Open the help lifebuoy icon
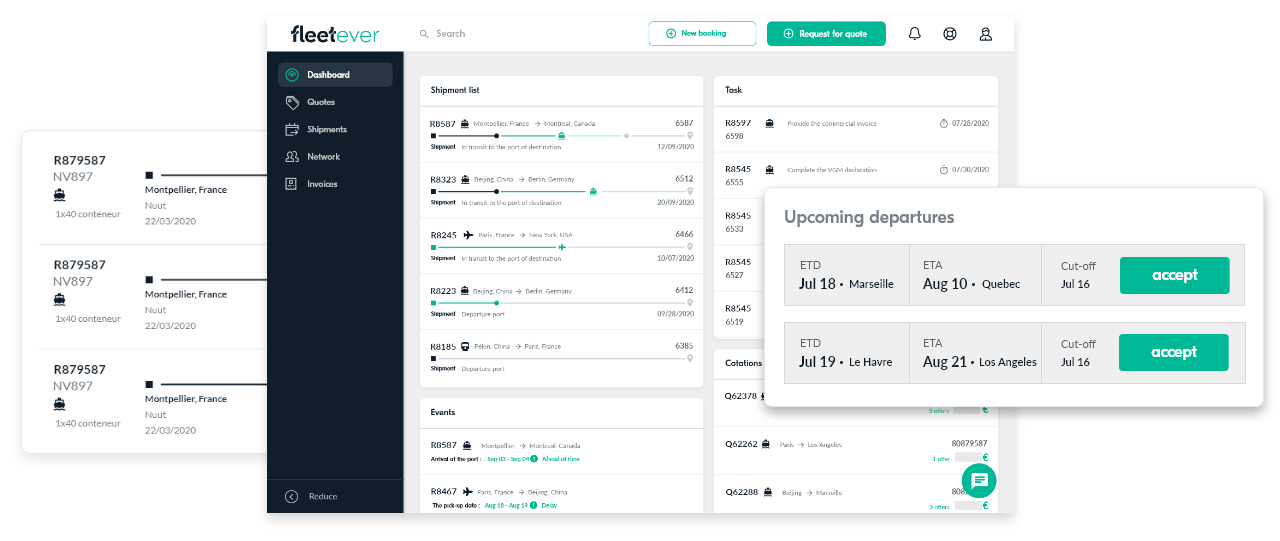This screenshot has width=1280, height=541. [x=950, y=34]
